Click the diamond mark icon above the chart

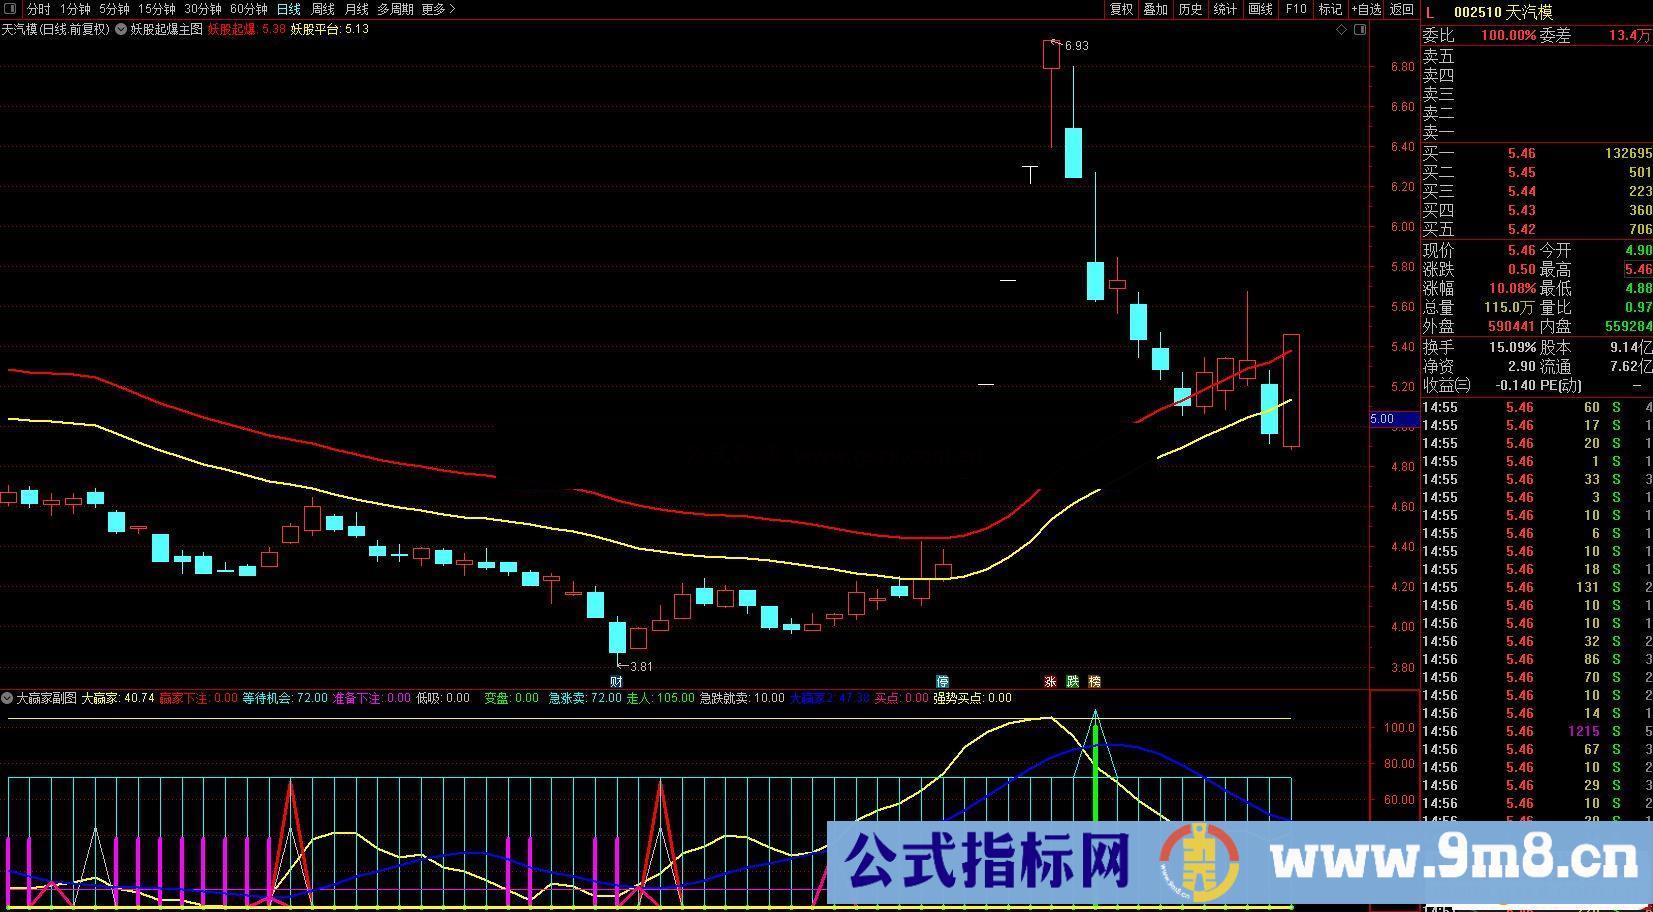1342,29
